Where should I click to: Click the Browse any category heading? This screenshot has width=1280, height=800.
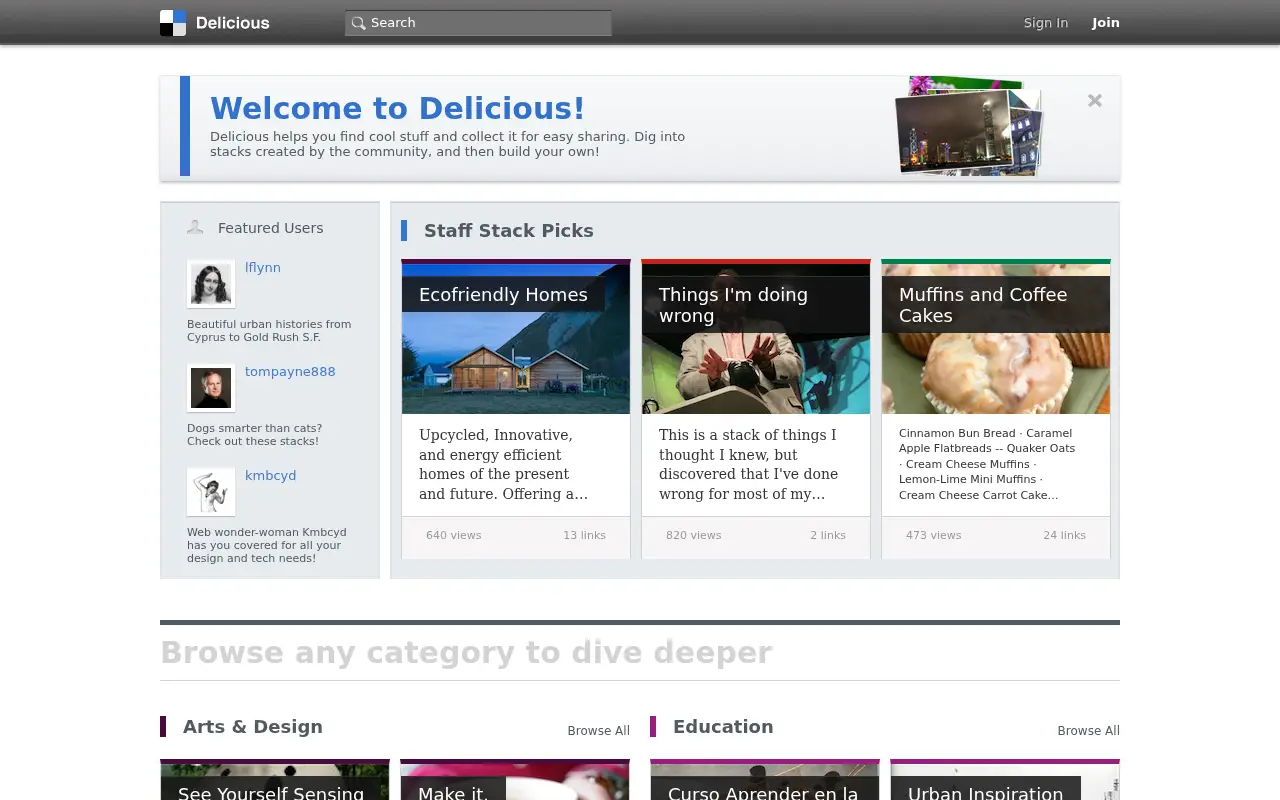point(466,653)
